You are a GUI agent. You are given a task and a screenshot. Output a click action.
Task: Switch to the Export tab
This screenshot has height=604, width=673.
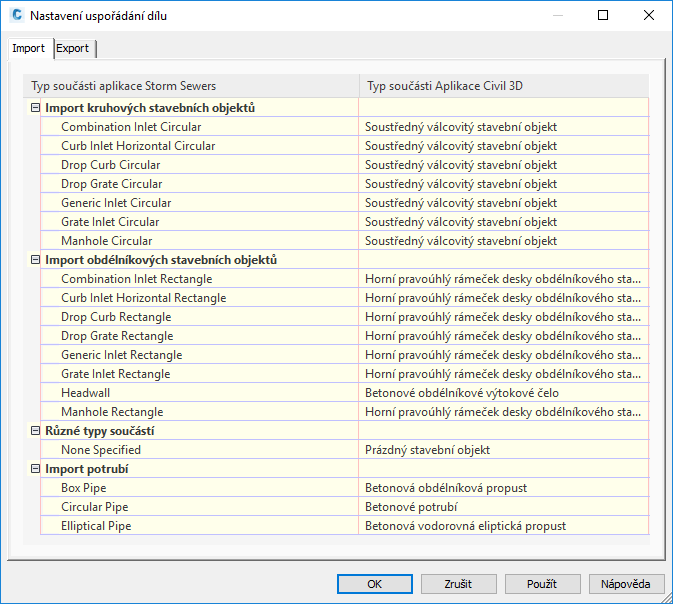click(72, 48)
